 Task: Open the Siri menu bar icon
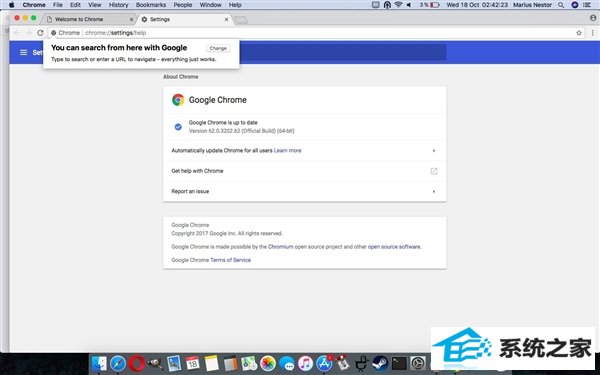[x=574, y=5]
